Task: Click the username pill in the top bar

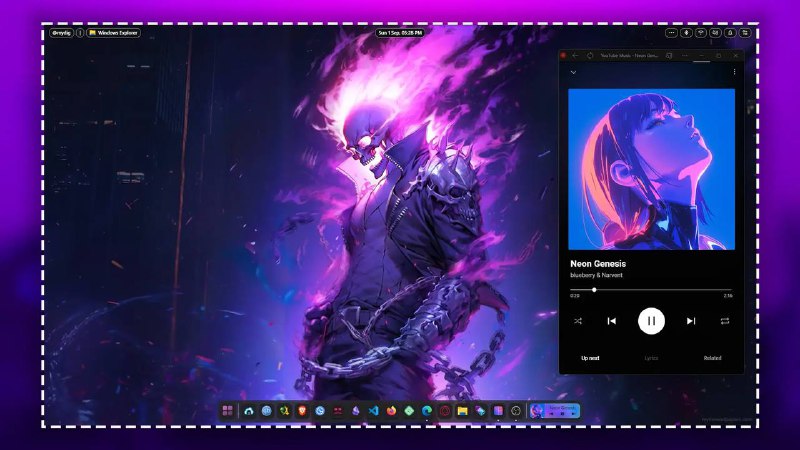Action: click(61, 33)
